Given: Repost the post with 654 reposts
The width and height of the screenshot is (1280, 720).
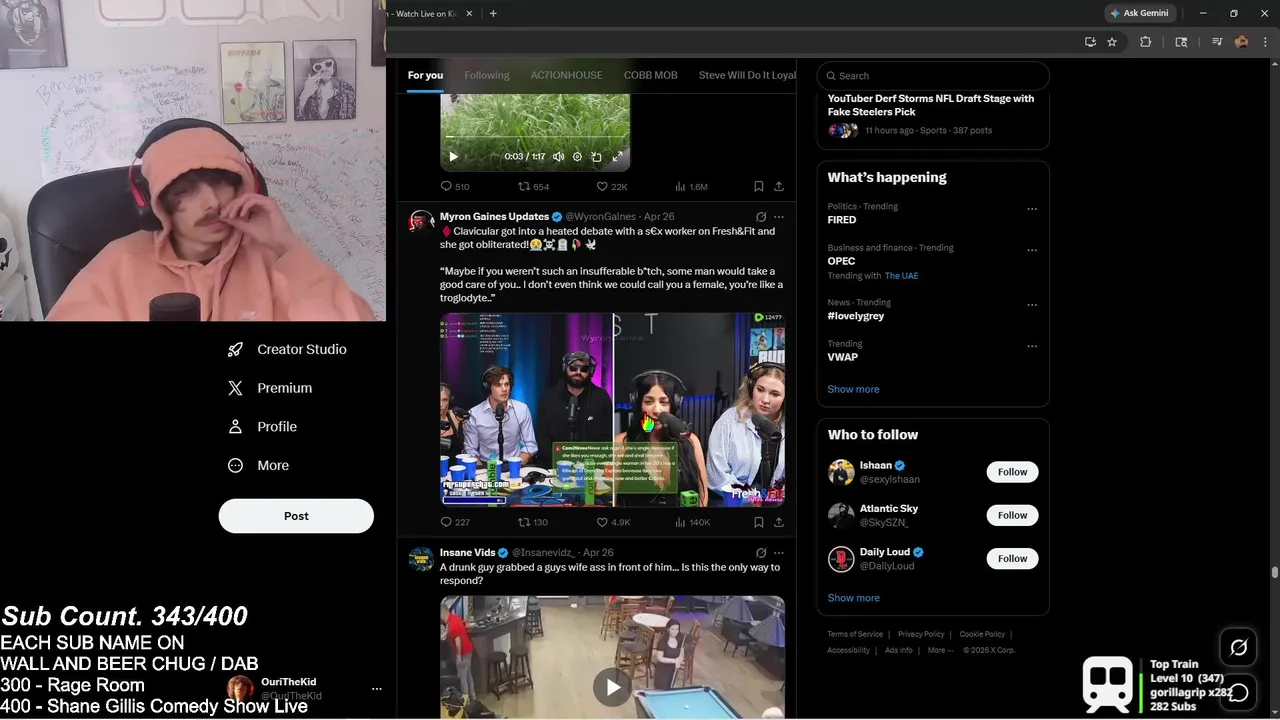Looking at the screenshot, I should (x=533, y=187).
